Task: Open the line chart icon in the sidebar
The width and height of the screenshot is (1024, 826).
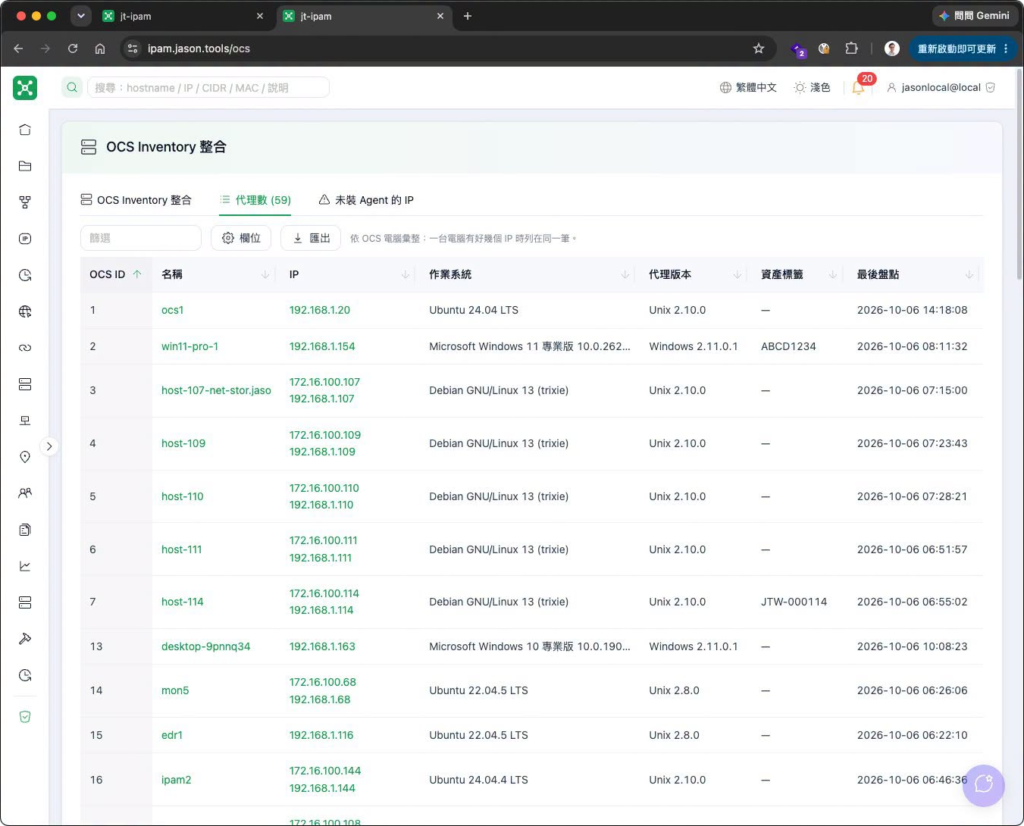Action: [25, 566]
